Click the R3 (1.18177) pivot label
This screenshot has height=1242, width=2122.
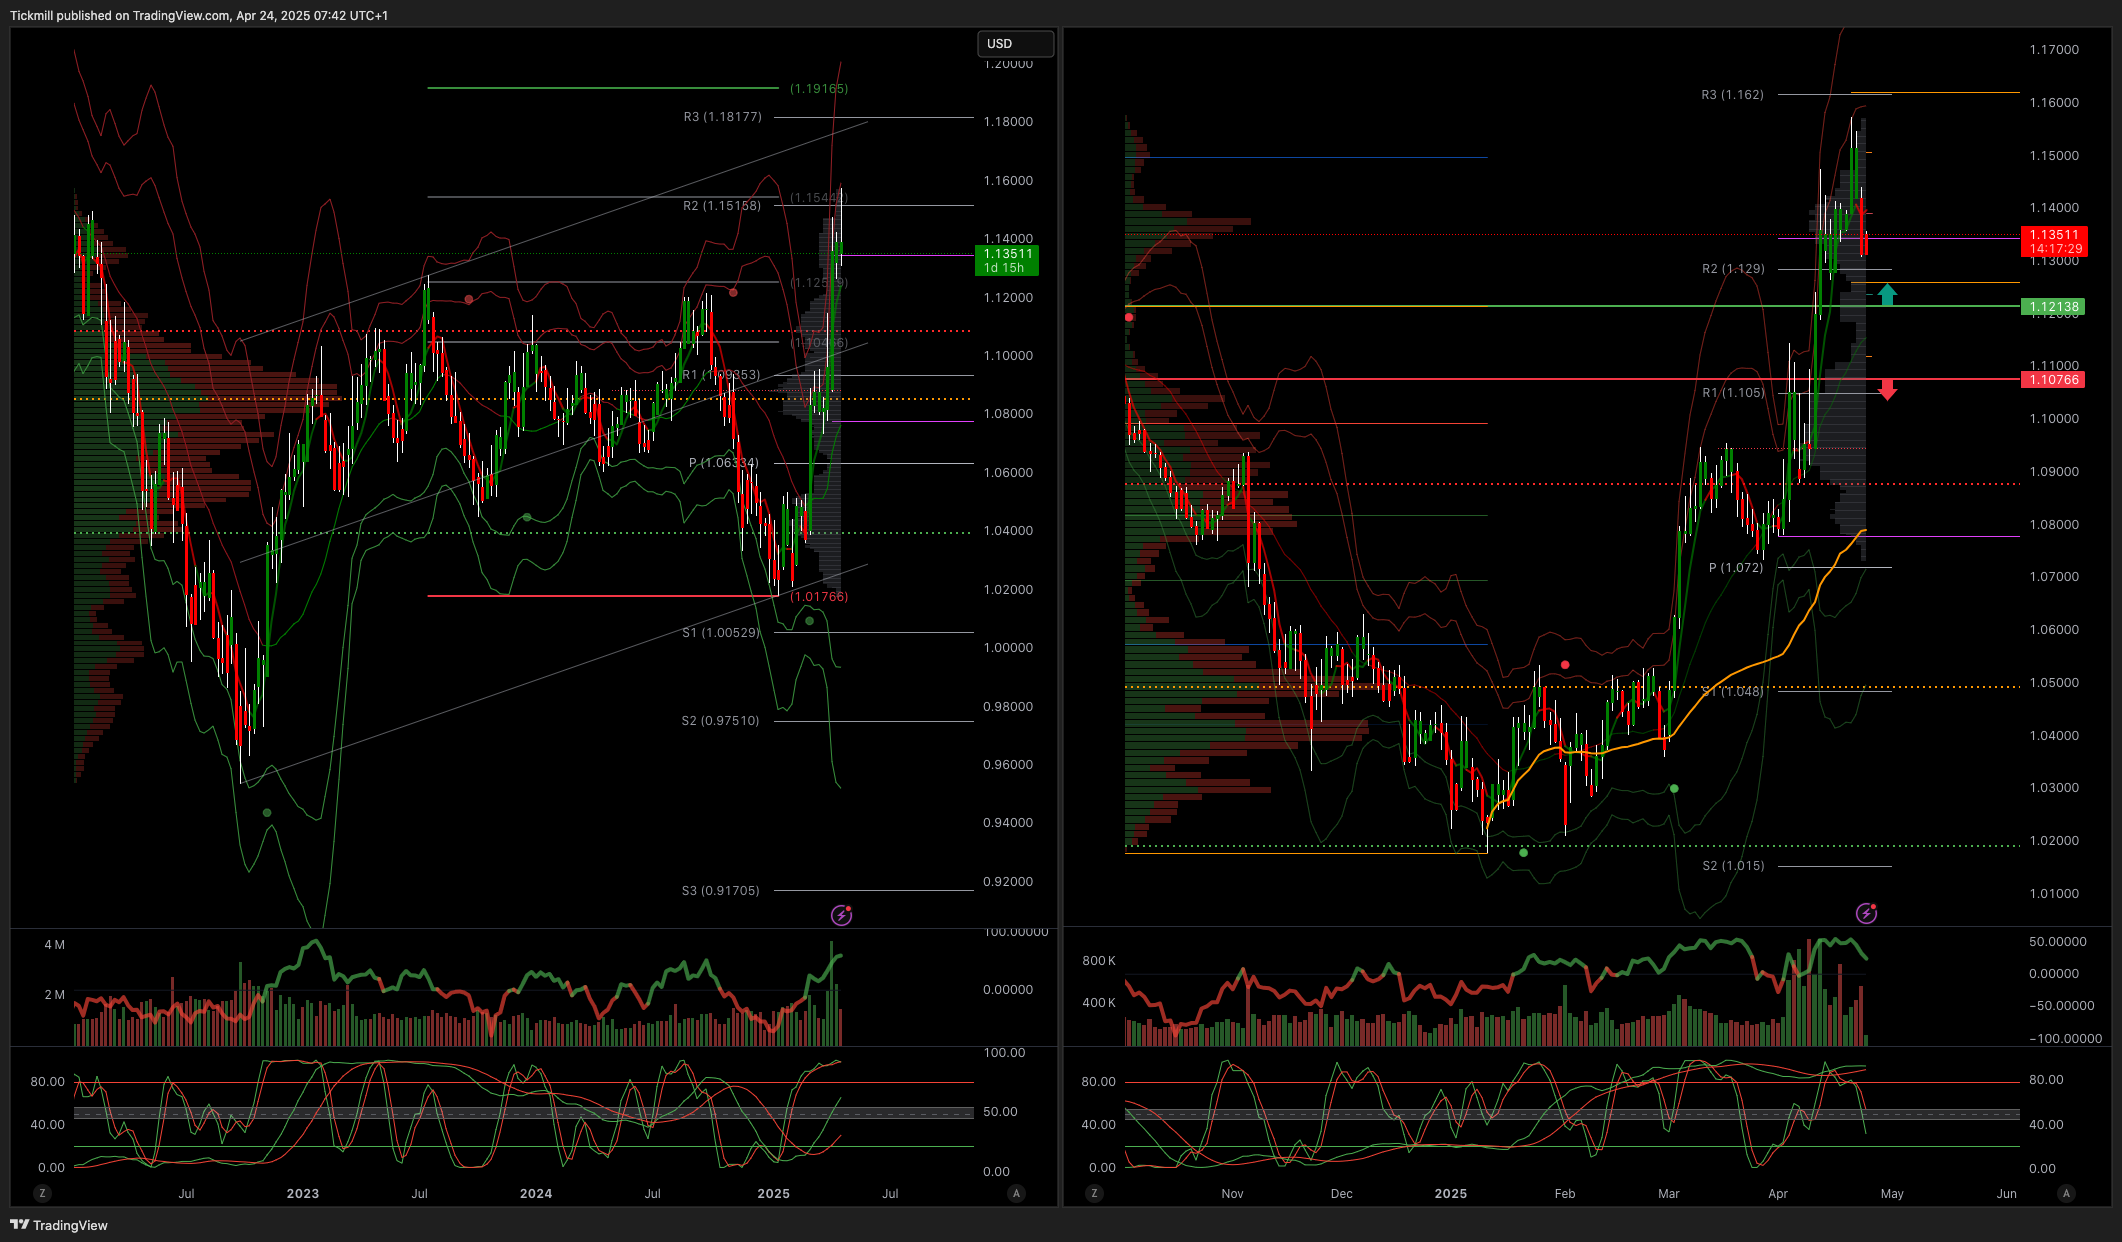click(723, 117)
